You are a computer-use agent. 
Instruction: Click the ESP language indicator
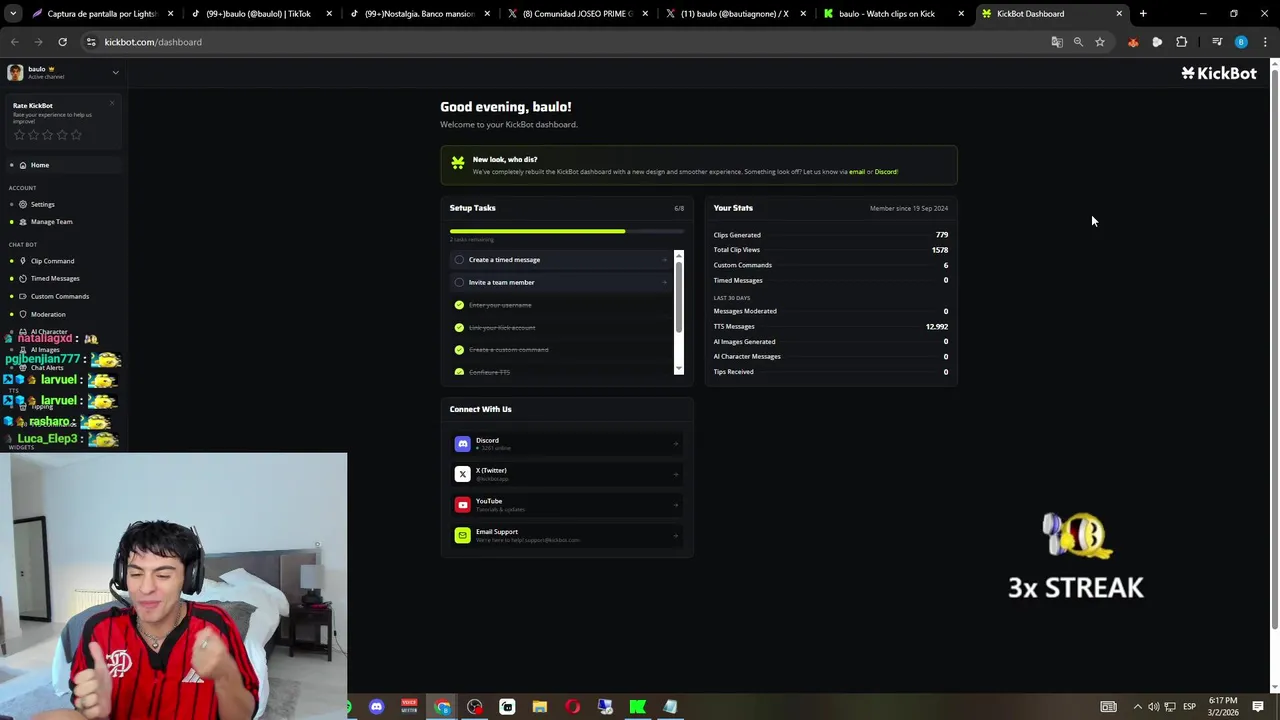click(x=1189, y=707)
